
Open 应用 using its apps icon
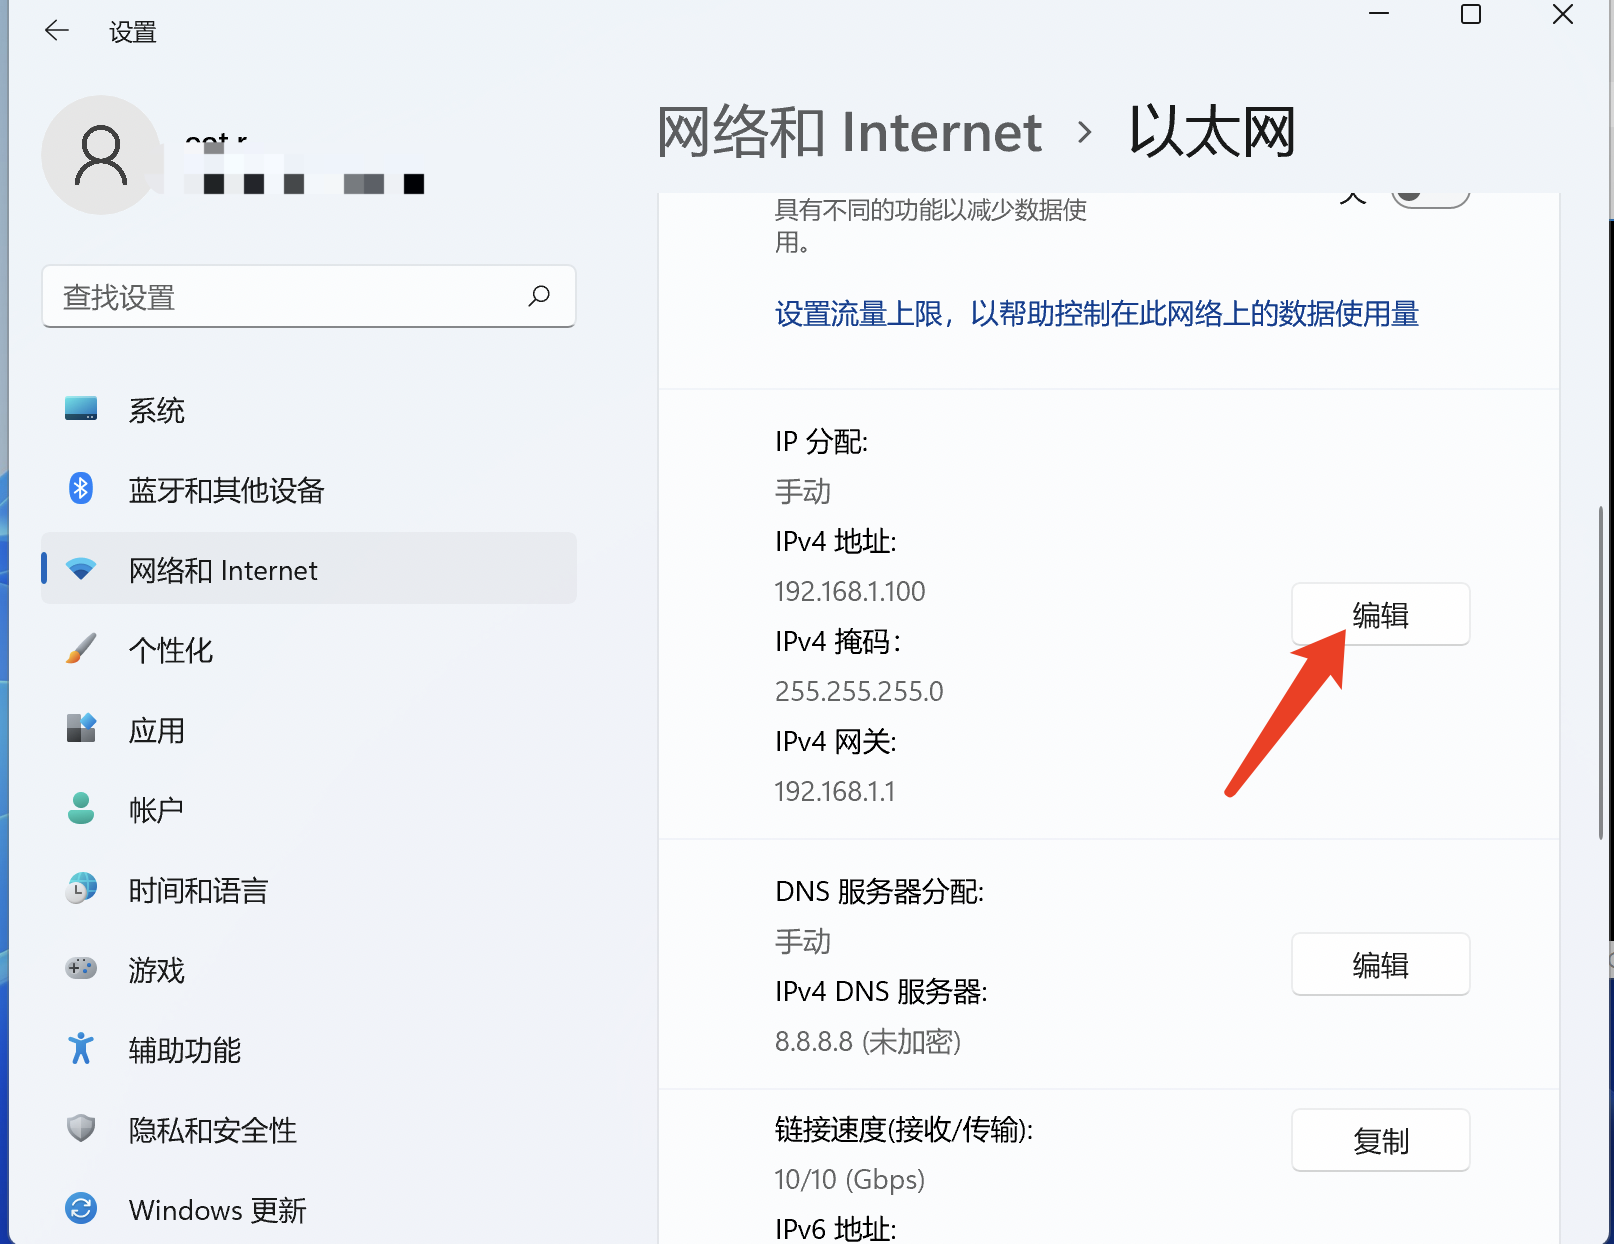80,728
